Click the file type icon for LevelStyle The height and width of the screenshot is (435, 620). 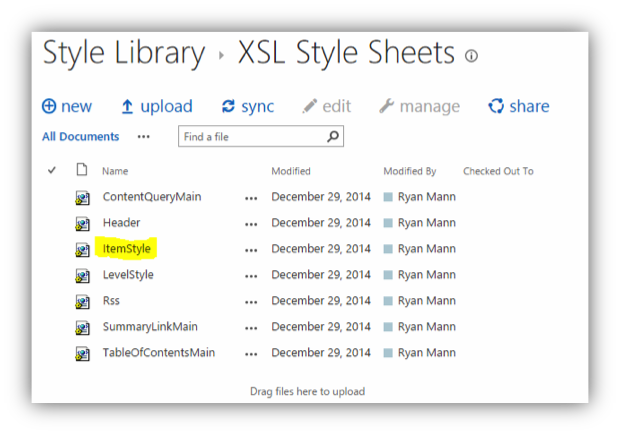click(x=82, y=276)
